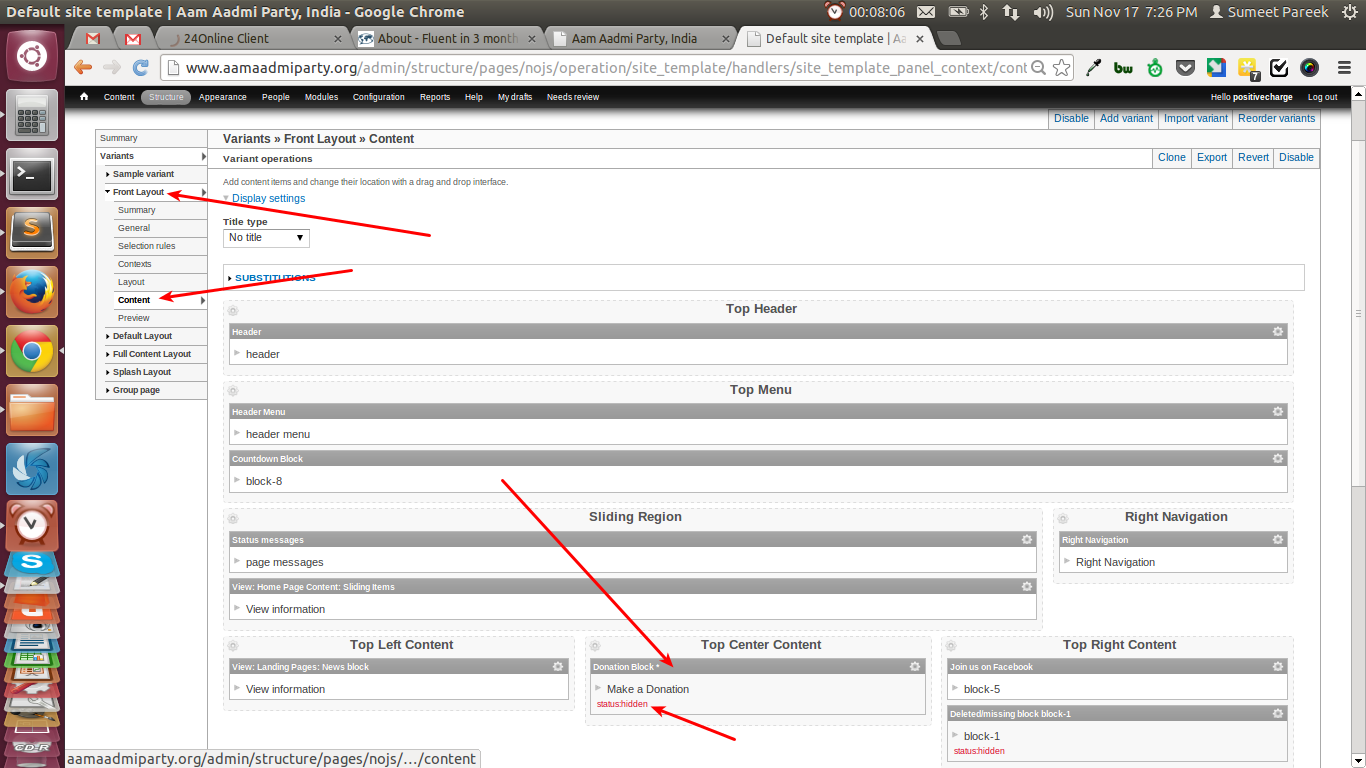Open the Deleted/missing block-1 pane's gear

pyautogui.click(x=1277, y=713)
